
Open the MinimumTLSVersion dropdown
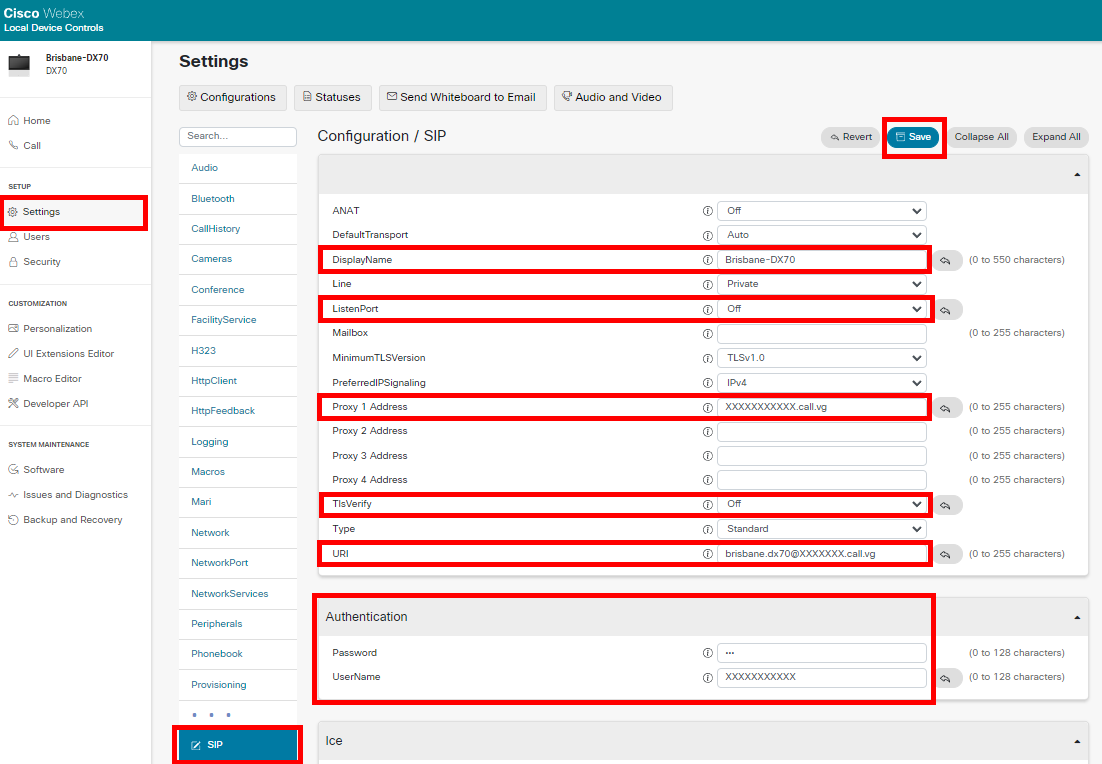click(x=822, y=358)
